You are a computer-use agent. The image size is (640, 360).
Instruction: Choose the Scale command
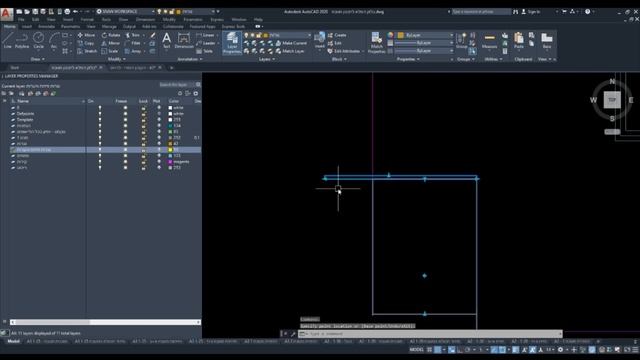coord(109,51)
